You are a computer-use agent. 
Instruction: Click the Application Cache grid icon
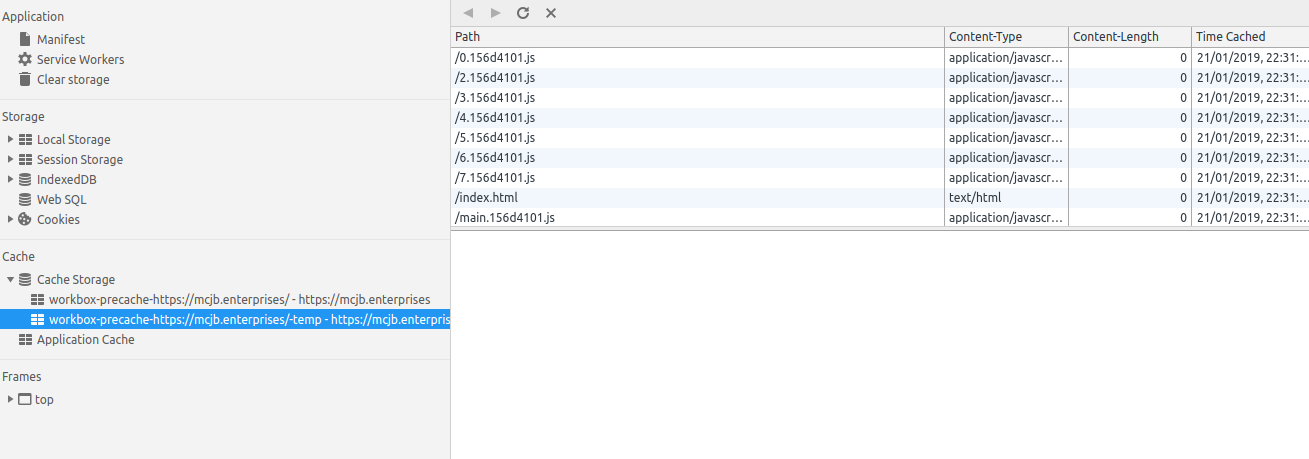25,339
